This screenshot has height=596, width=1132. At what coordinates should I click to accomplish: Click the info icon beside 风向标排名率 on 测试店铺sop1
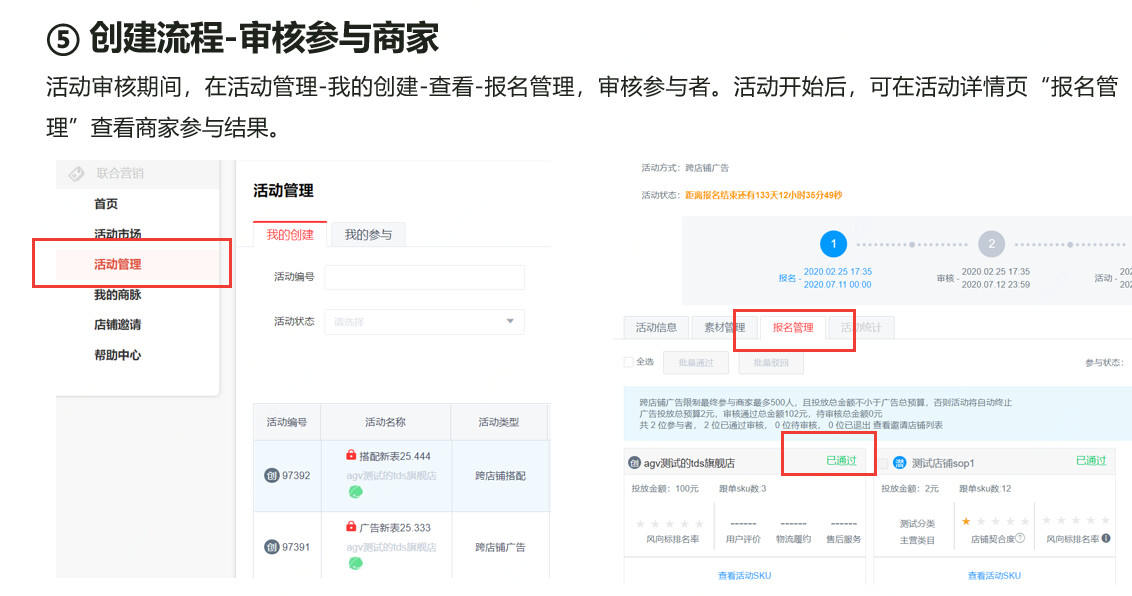pyautogui.click(x=1106, y=538)
